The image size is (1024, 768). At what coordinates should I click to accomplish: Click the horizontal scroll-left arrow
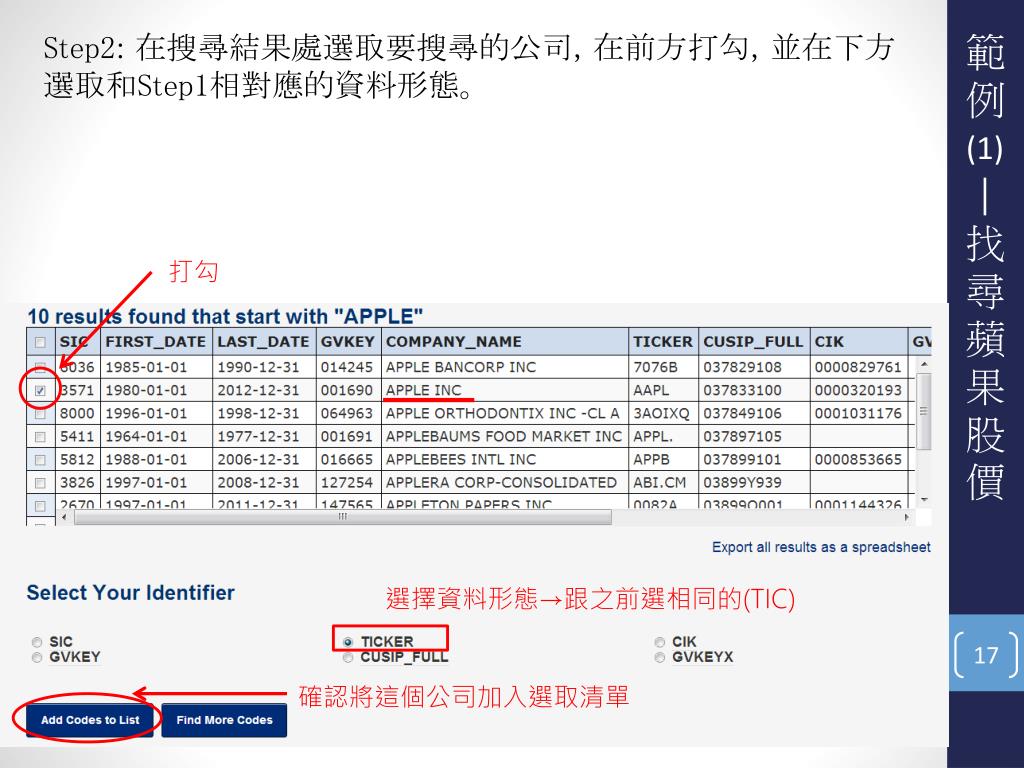click(64, 517)
